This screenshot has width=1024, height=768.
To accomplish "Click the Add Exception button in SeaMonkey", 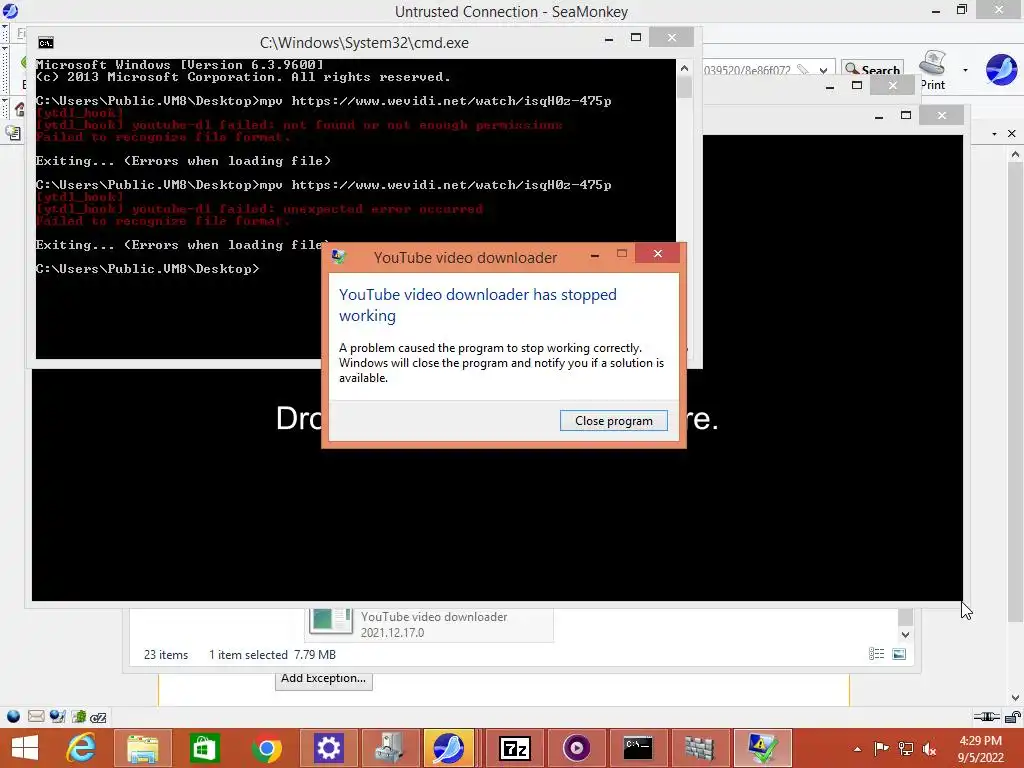I will (x=323, y=679).
